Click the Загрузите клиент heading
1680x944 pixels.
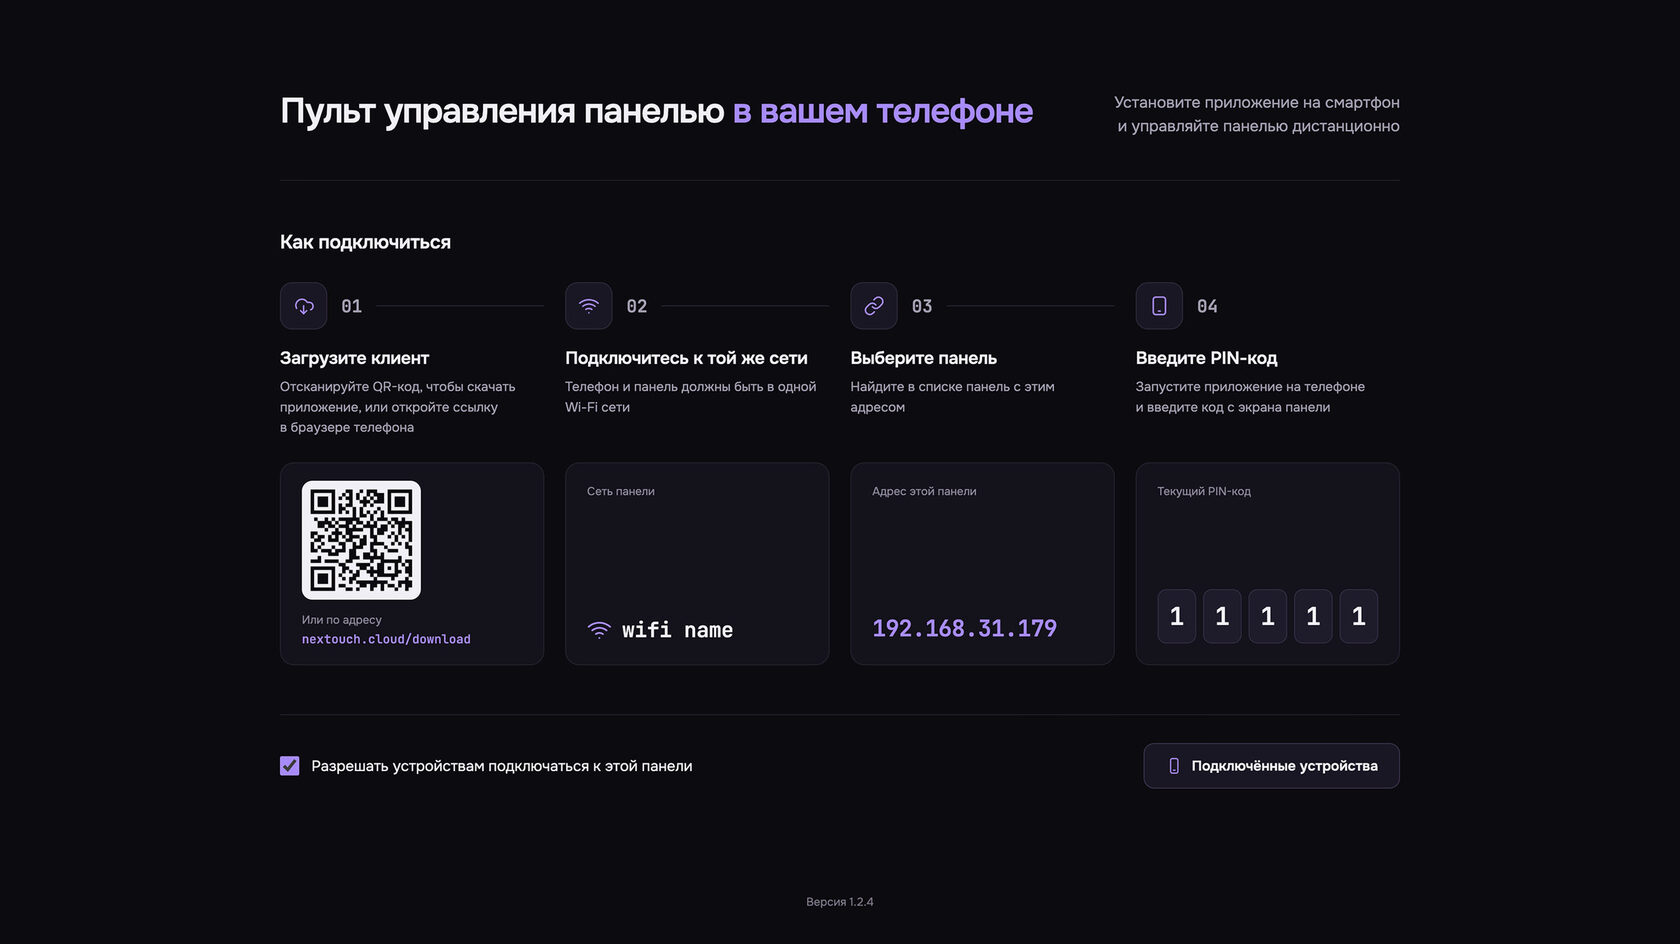pos(354,358)
